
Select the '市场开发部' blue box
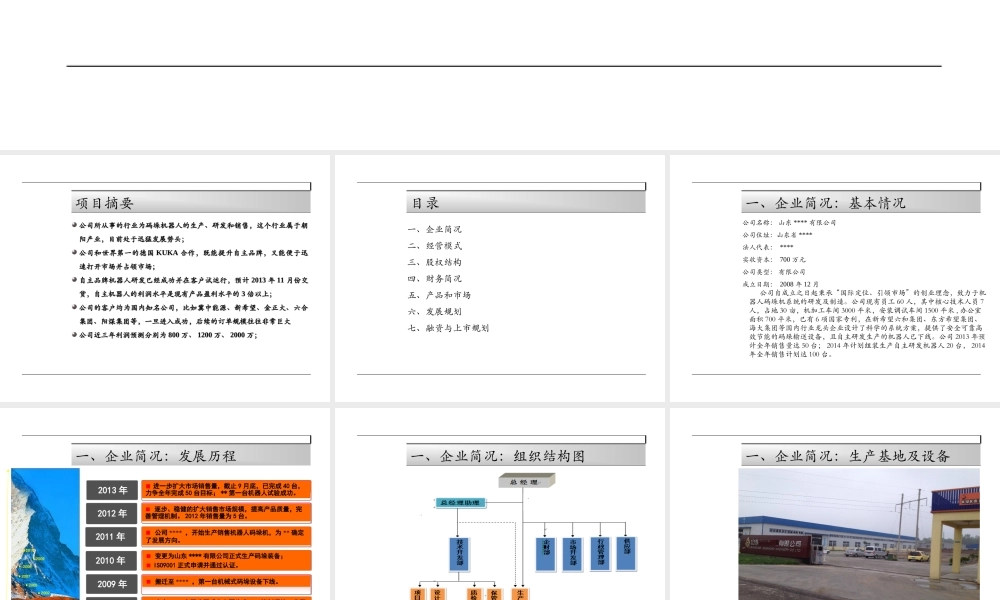573,553
